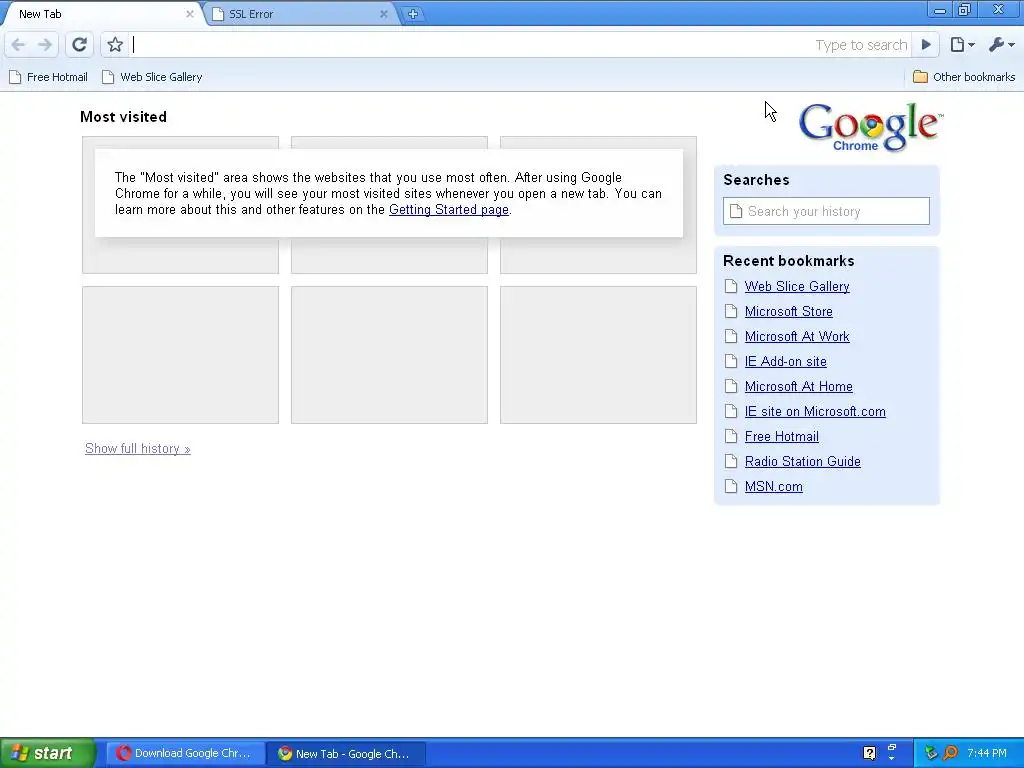Switch to Download Google Chrome taskbar window

185,753
